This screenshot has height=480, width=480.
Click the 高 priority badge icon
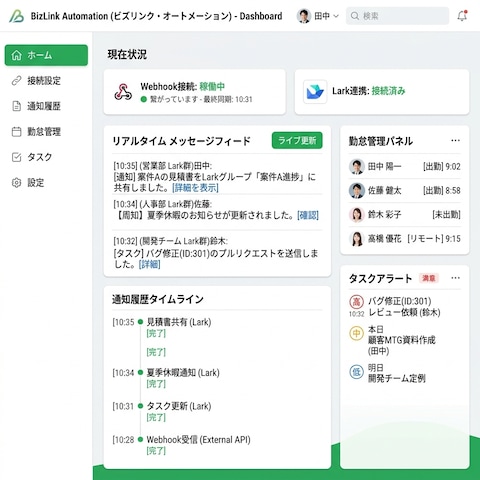coord(356,302)
